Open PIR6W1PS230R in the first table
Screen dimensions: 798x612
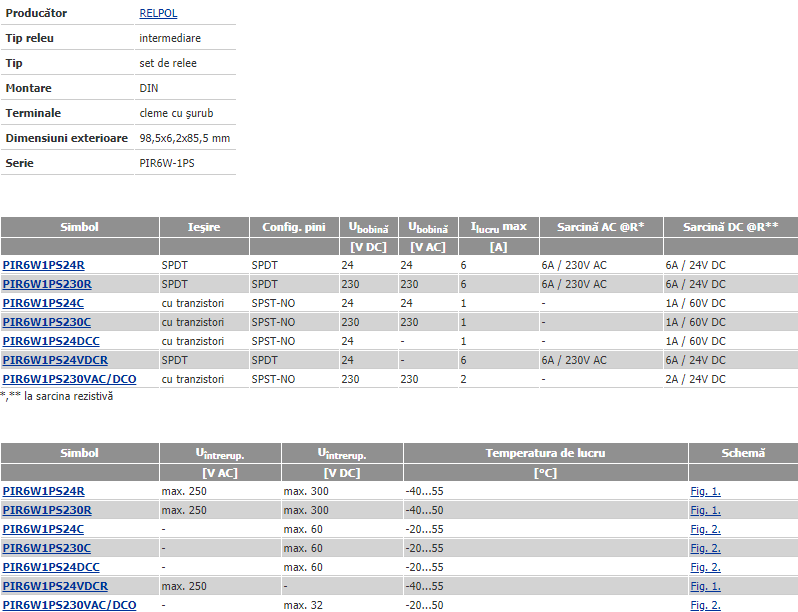(x=47, y=284)
